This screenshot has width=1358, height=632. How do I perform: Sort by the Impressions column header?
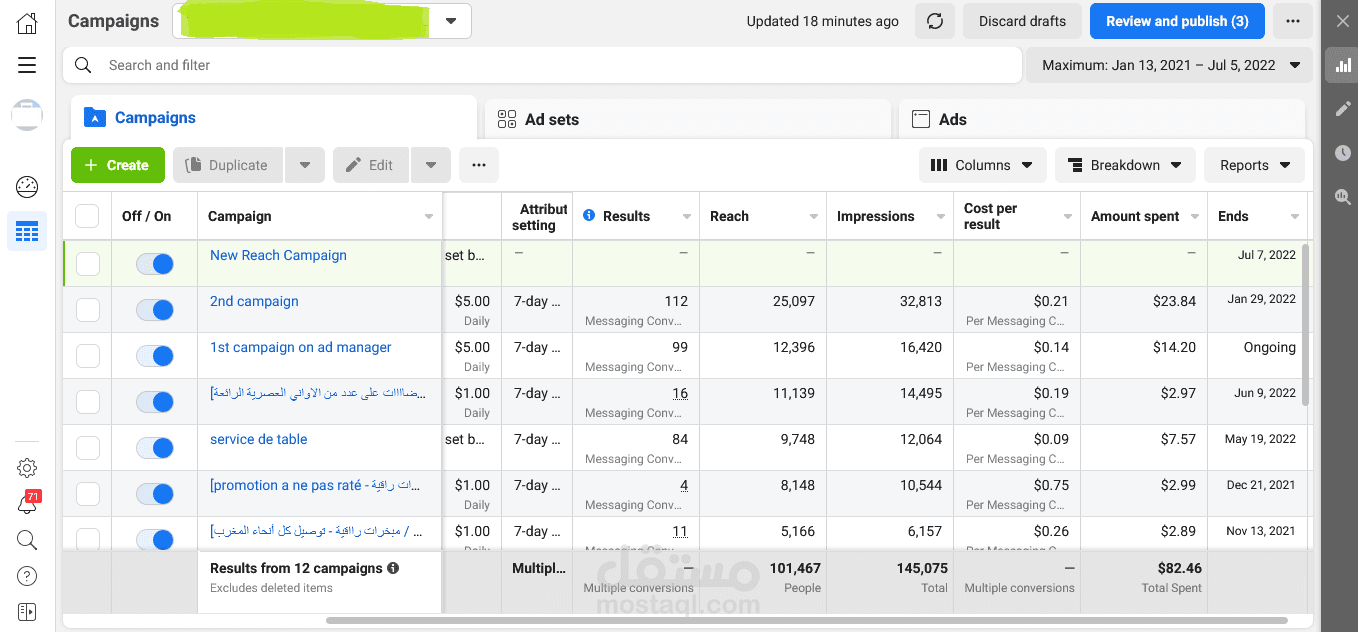coord(875,216)
